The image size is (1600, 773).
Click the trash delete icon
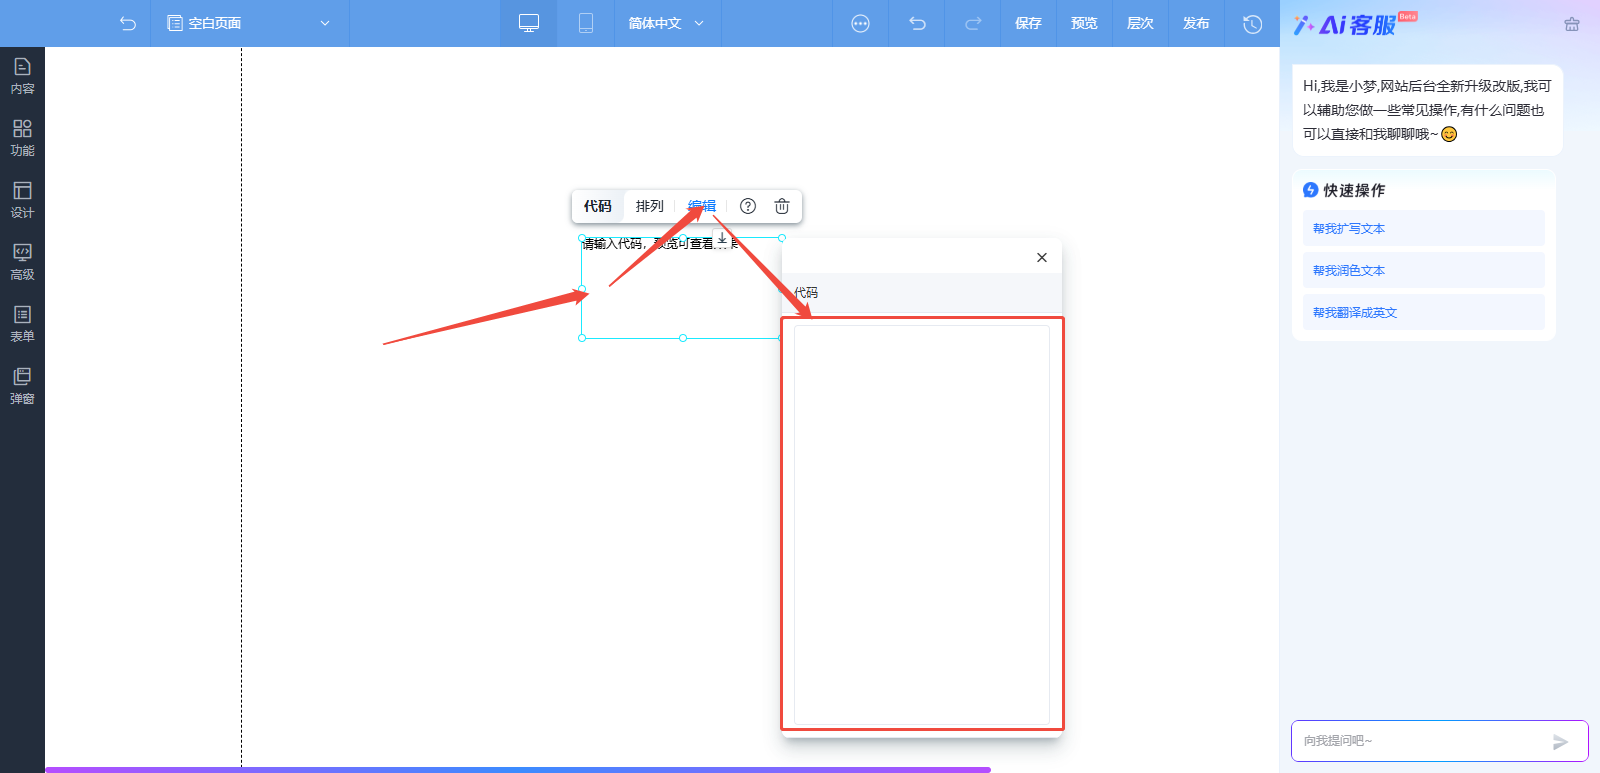pyautogui.click(x=782, y=206)
